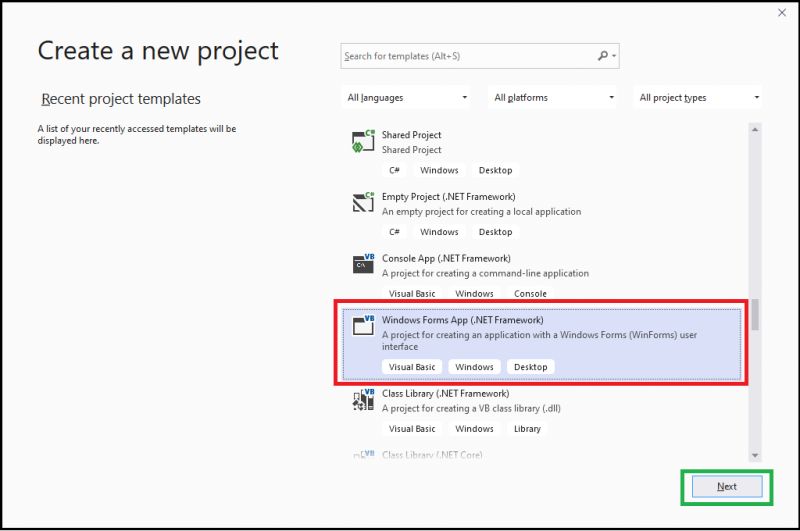Select Console App (.NET Framework) title
The image size is (800, 531).
pos(446,258)
